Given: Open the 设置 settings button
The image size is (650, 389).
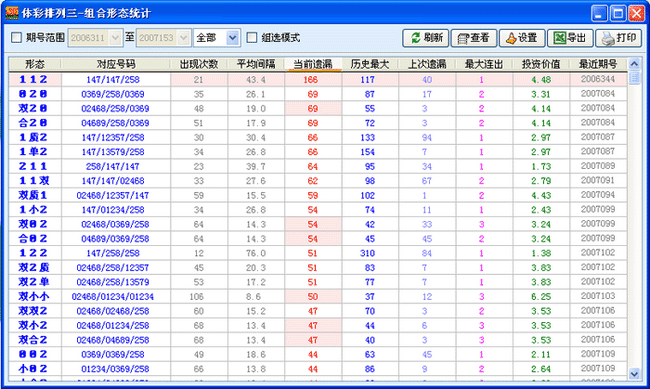Looking at the screenshot, I should click(521, 38).
